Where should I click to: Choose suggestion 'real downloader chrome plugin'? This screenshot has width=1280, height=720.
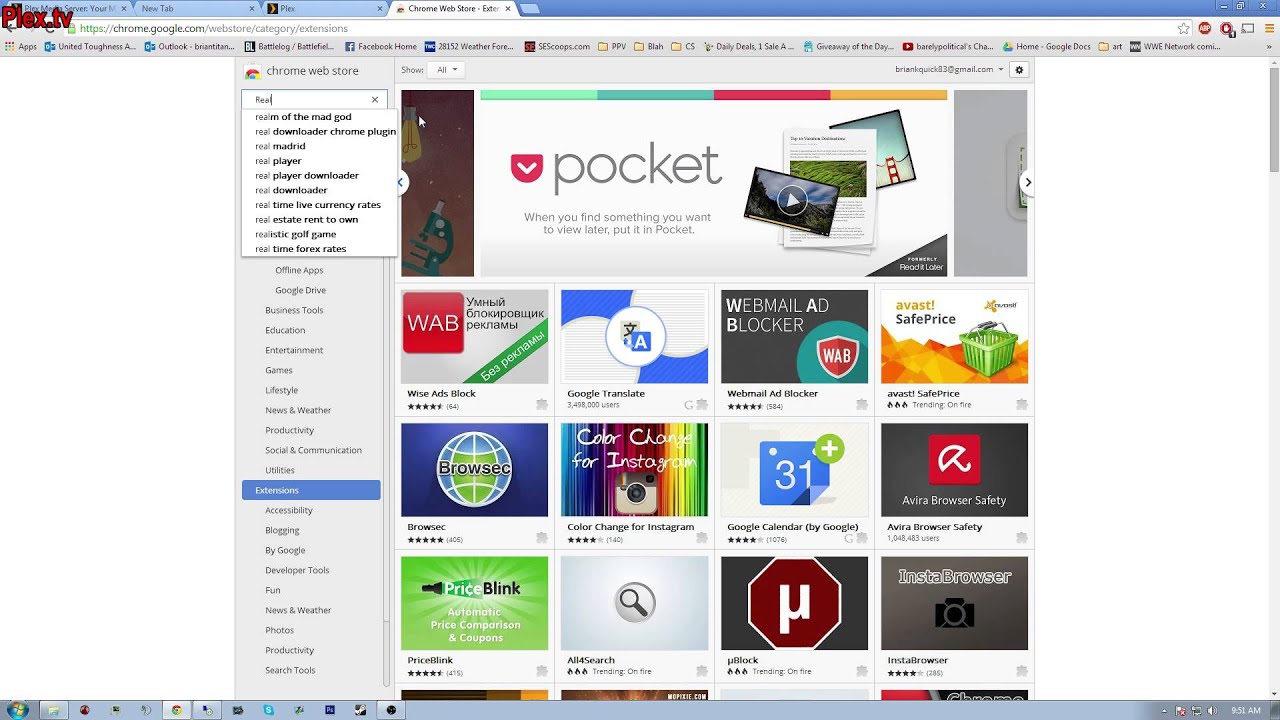tap(325, 131)
